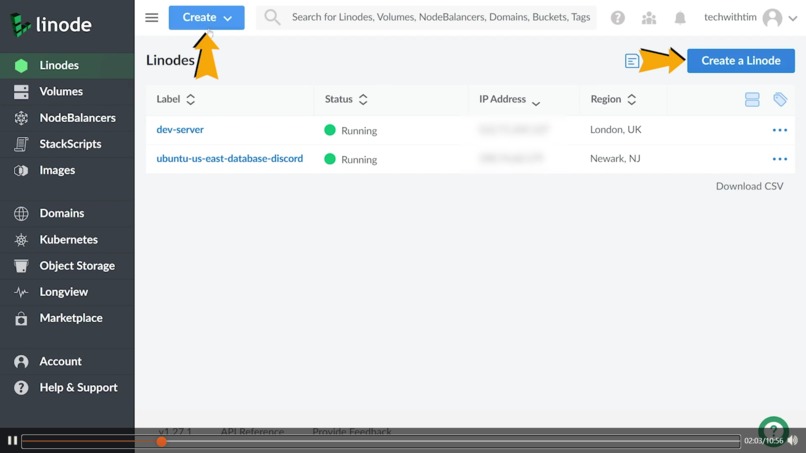Toggle summary list view icon
The width and height of the screenshot is (806, 453).
point(752,99)
